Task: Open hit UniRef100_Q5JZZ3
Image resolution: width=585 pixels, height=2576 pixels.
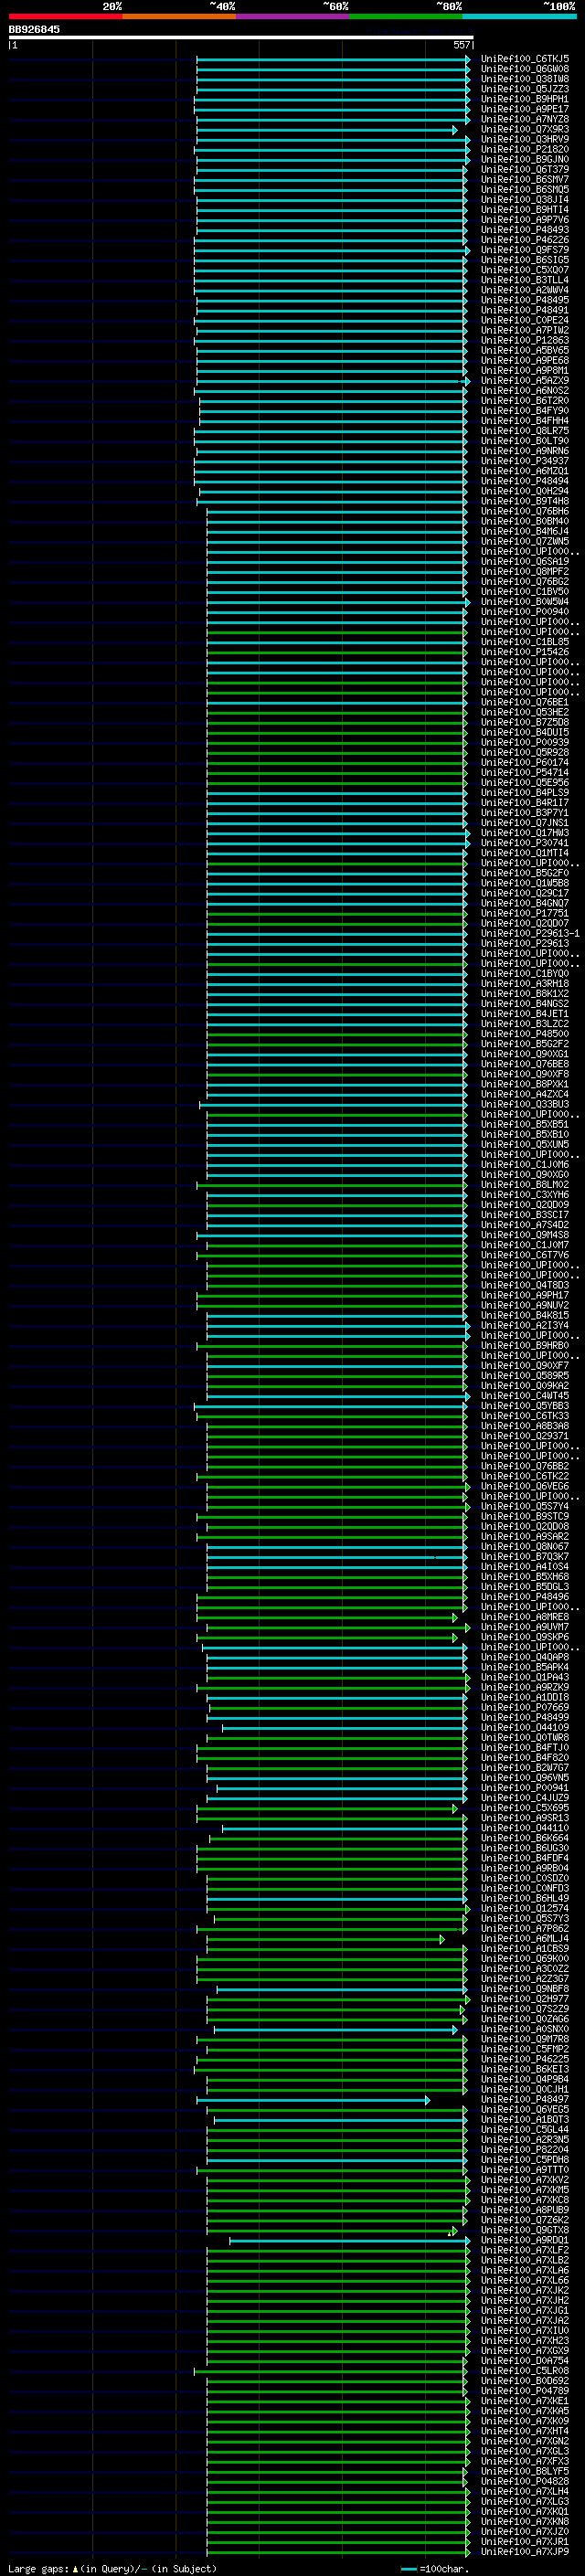Action: [524, 89]
